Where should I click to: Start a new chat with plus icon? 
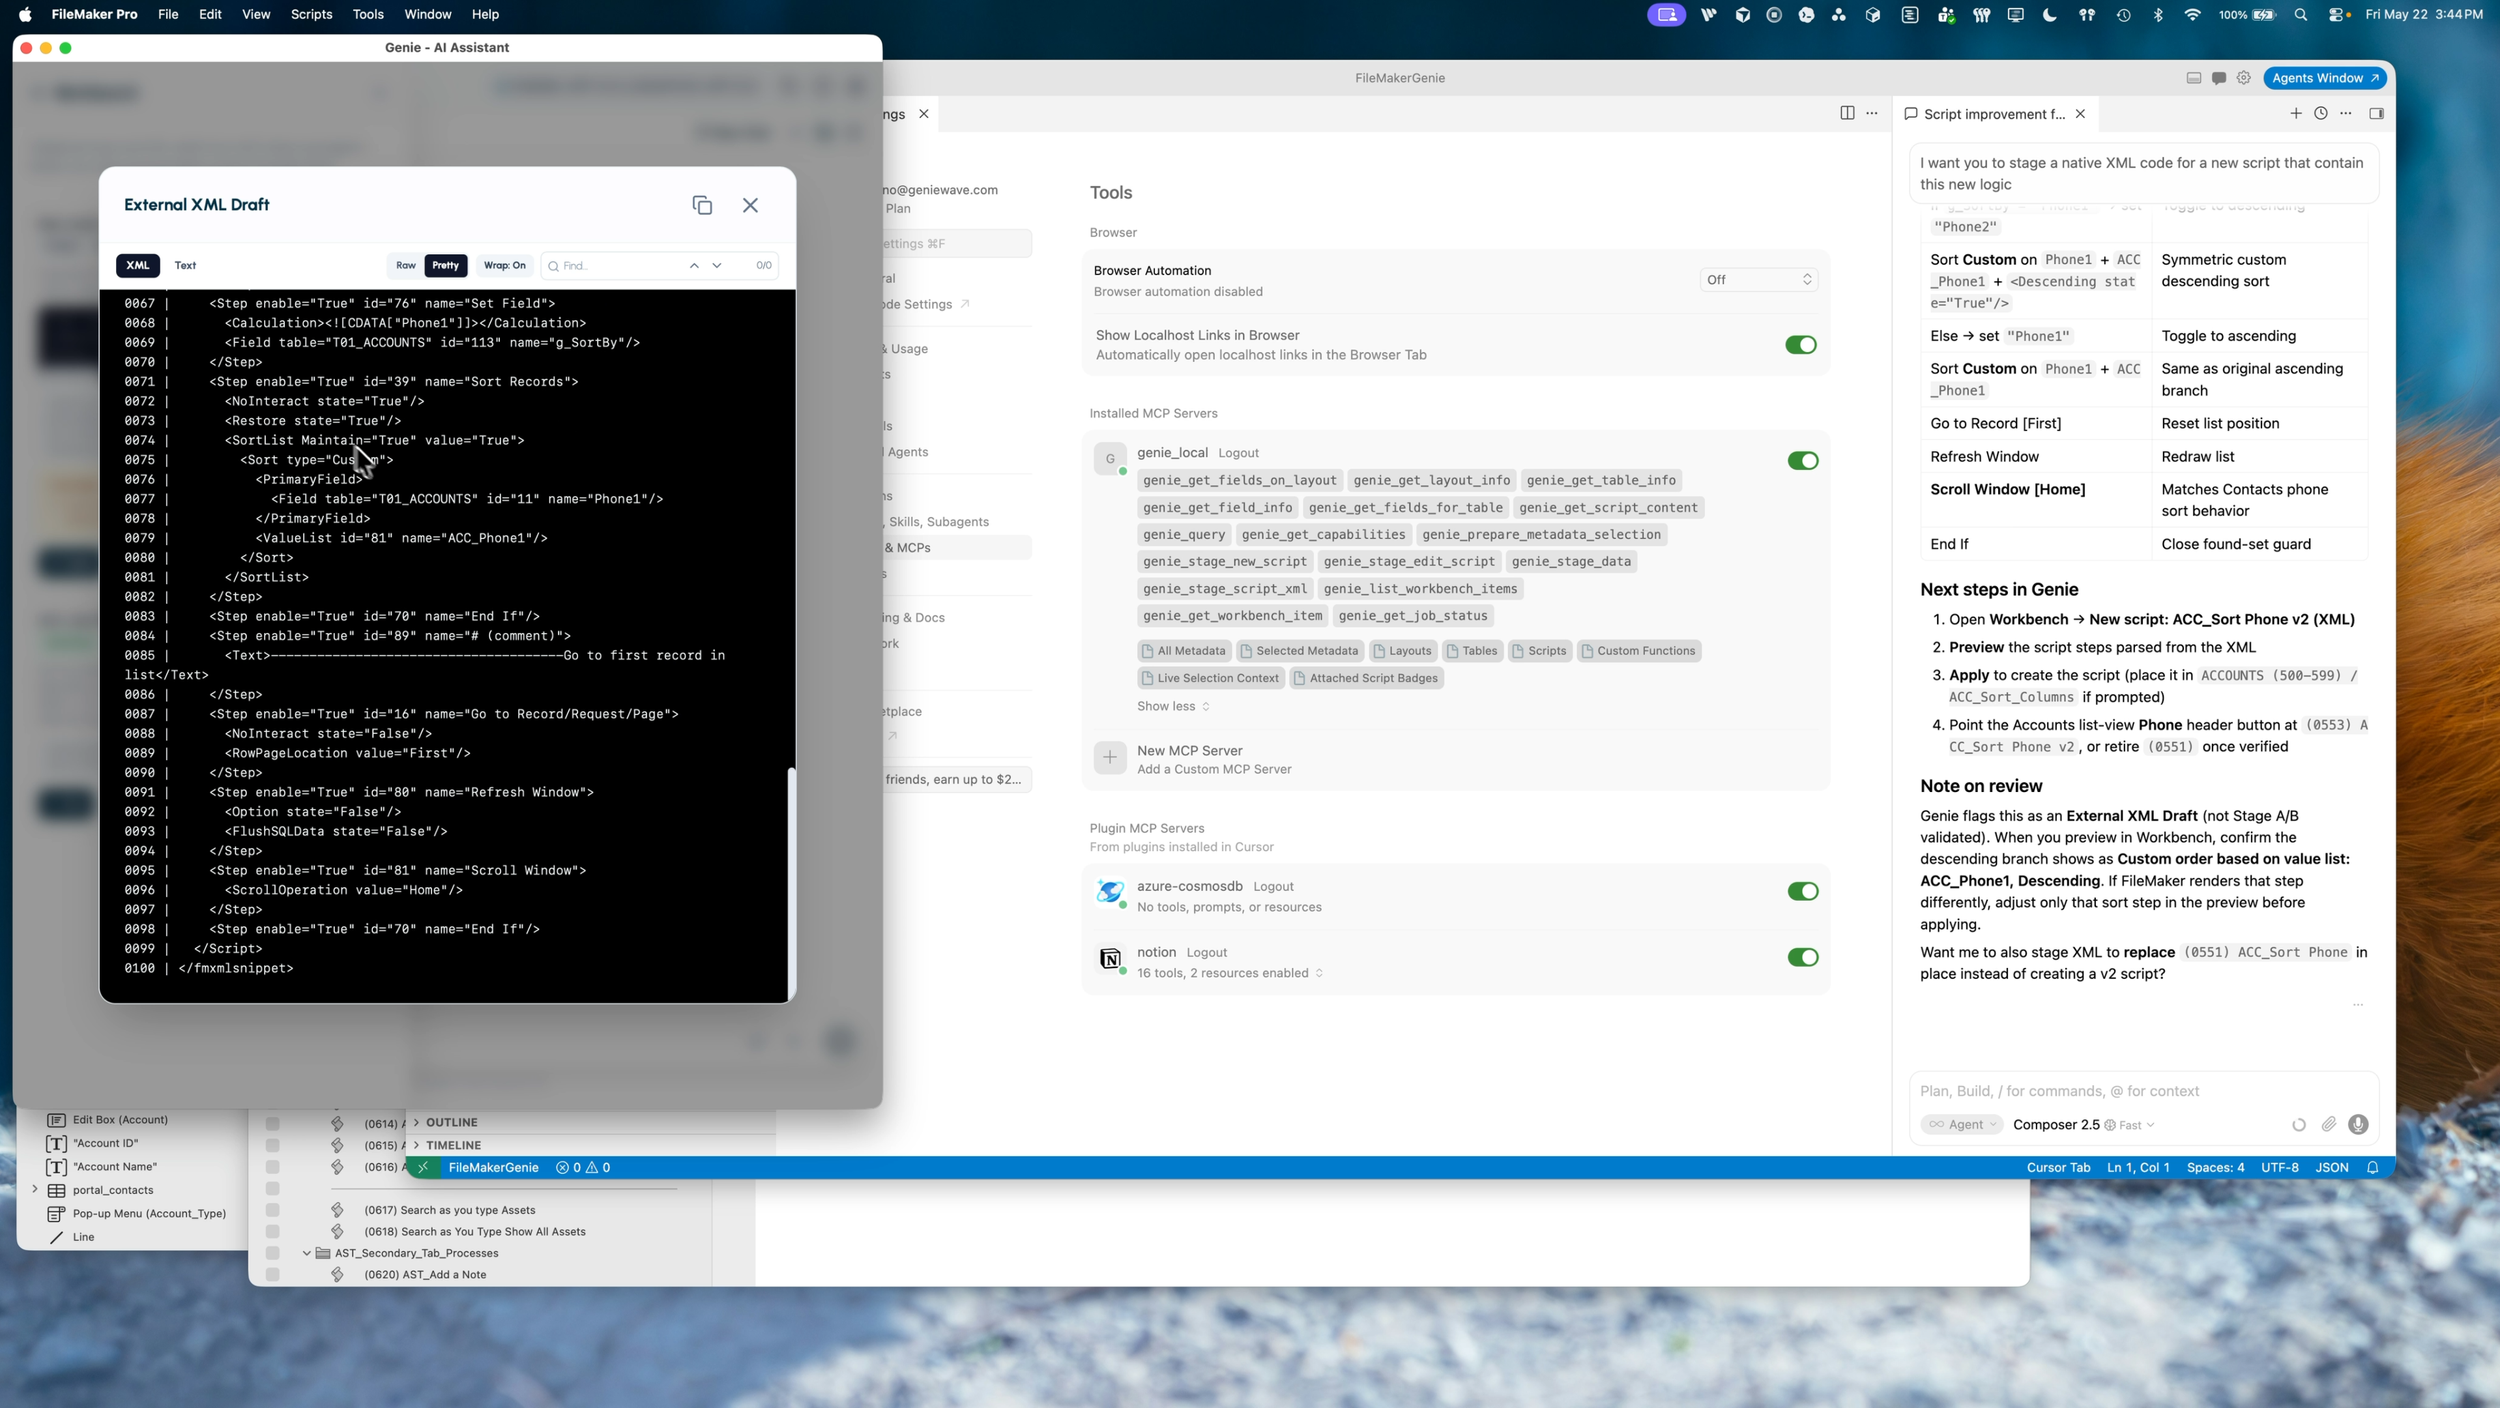coord(2295,113)
